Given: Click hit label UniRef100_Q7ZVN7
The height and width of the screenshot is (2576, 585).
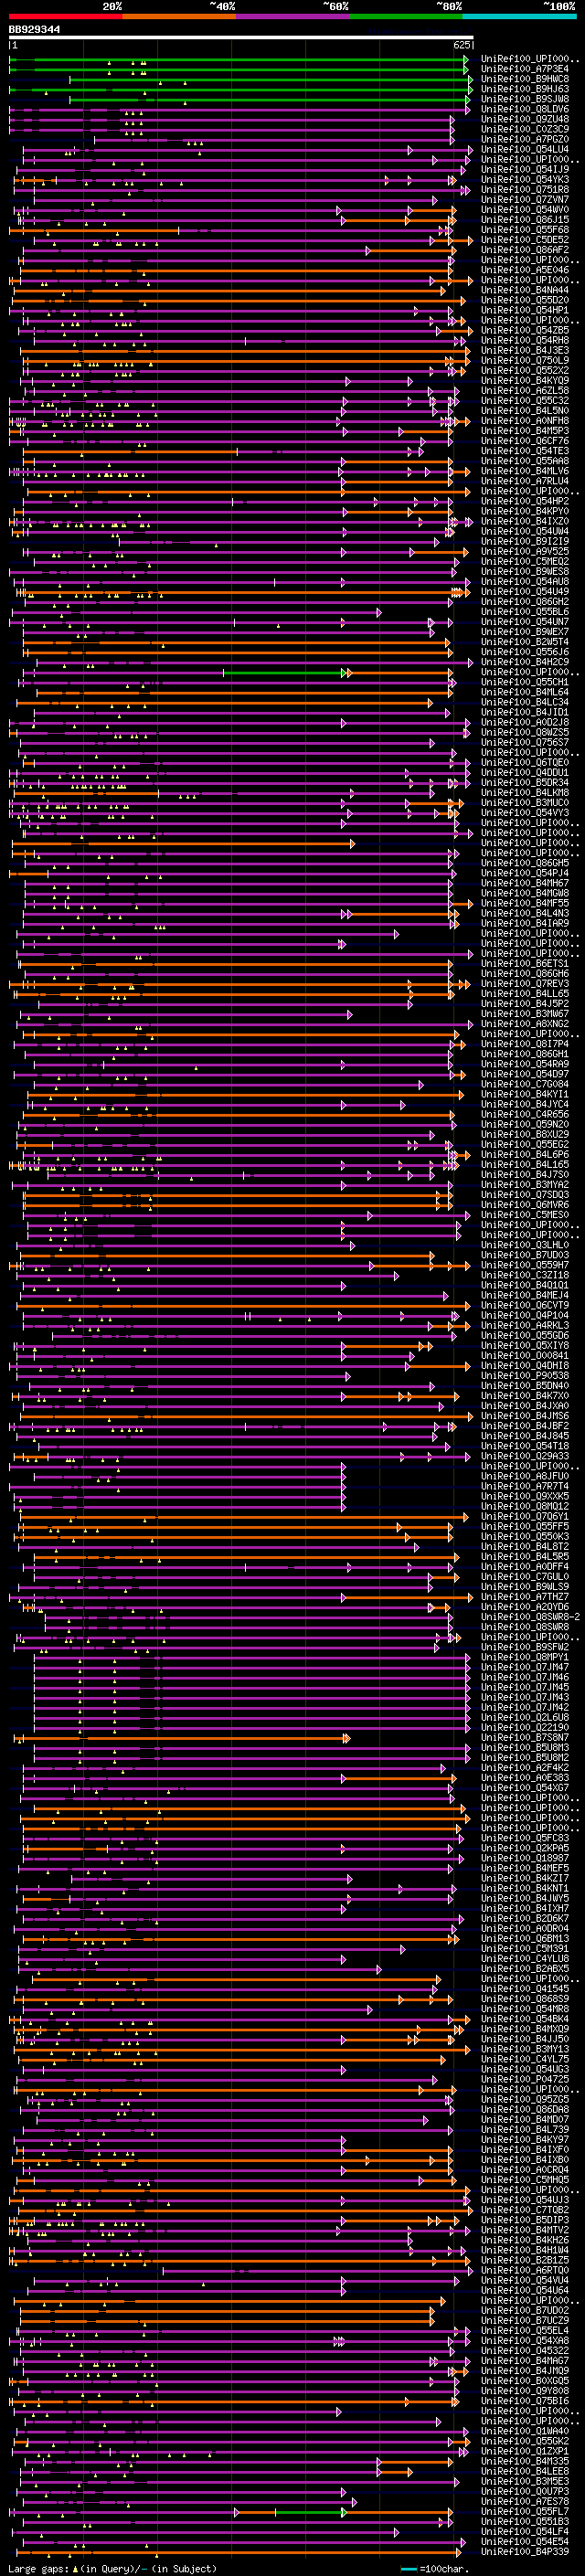Looking at the screenshot, I should 525,200.
